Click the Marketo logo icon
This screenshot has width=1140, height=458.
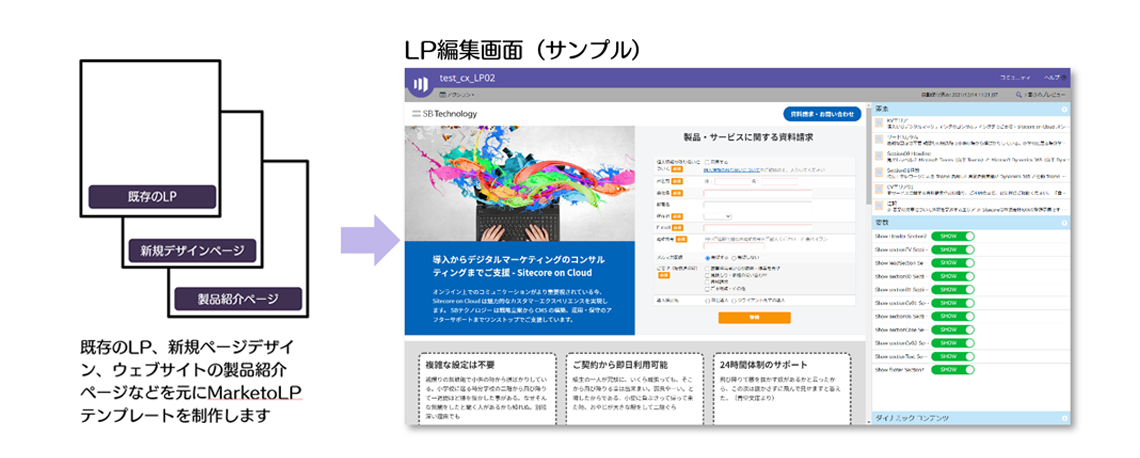(x=422, y=84)
